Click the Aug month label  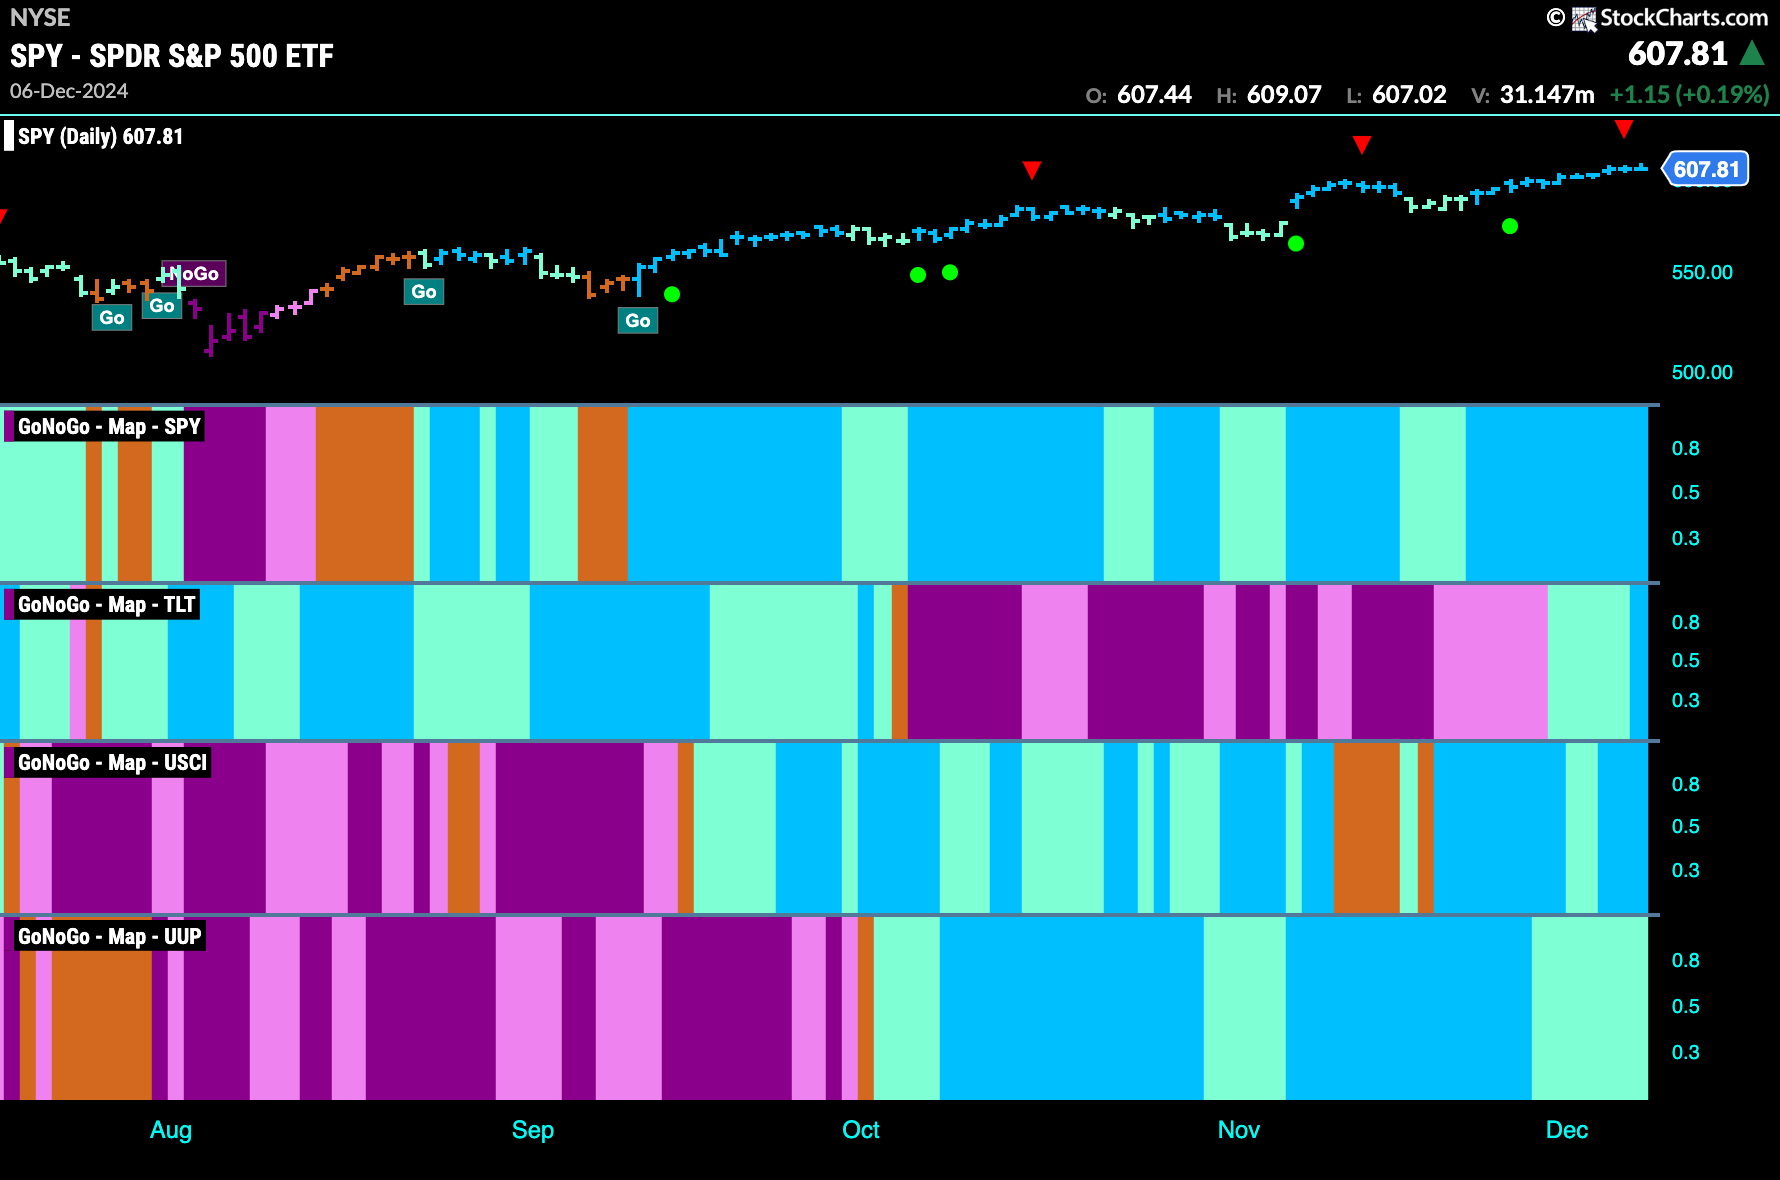tap(171, 1130)
